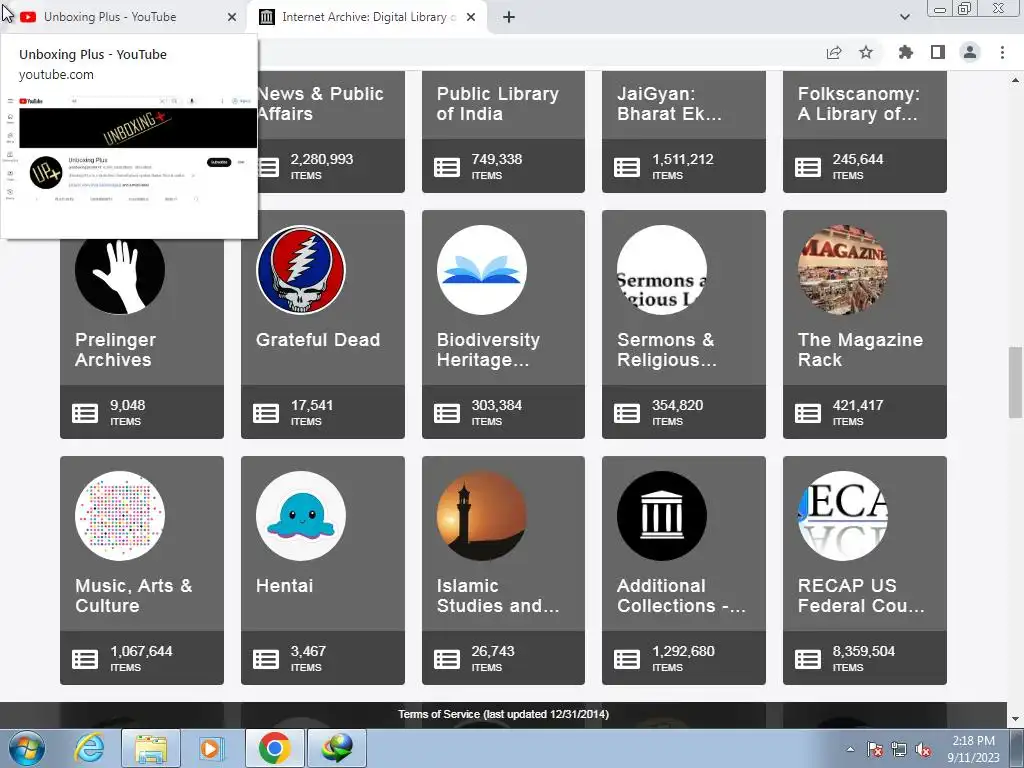This screenshot has height=768, width=1024.
Task: Click the scrollbar down arrow
Action: tap(1015, 720)
